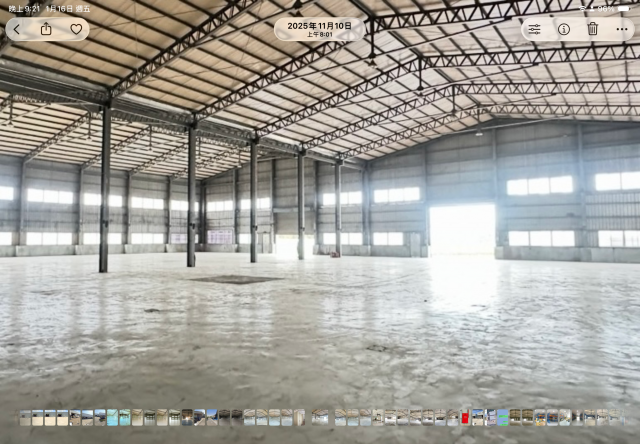Open the share sheet for this photo
640x444 pixels.
pos(46,29)
